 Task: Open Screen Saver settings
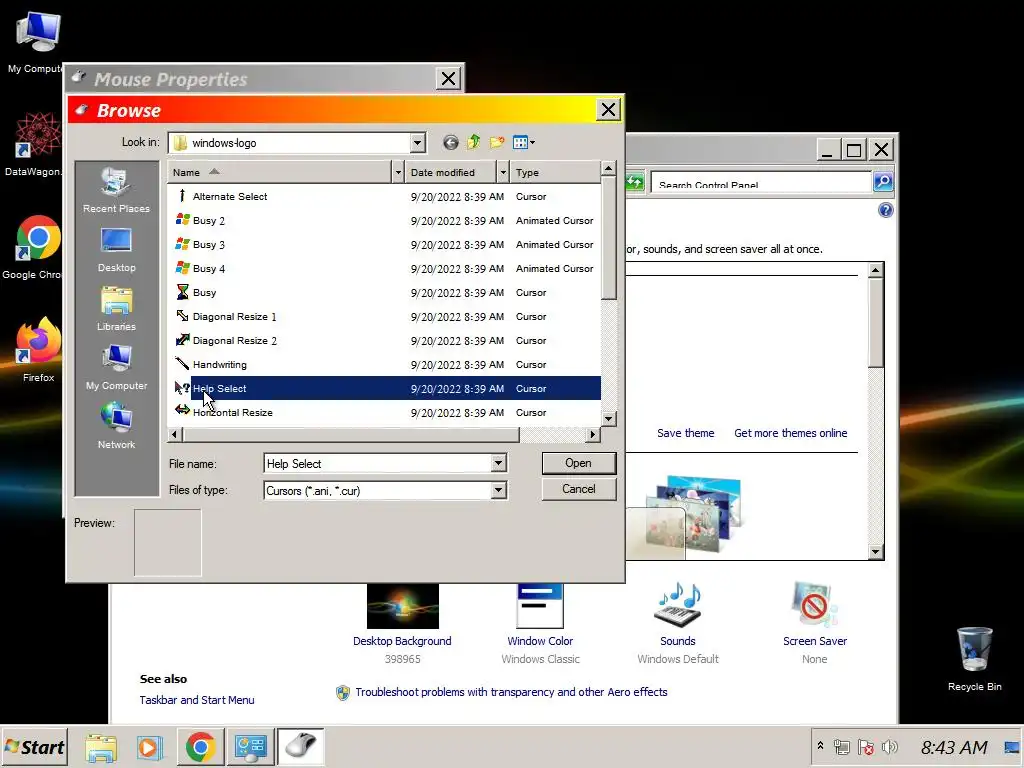[814, 624]
